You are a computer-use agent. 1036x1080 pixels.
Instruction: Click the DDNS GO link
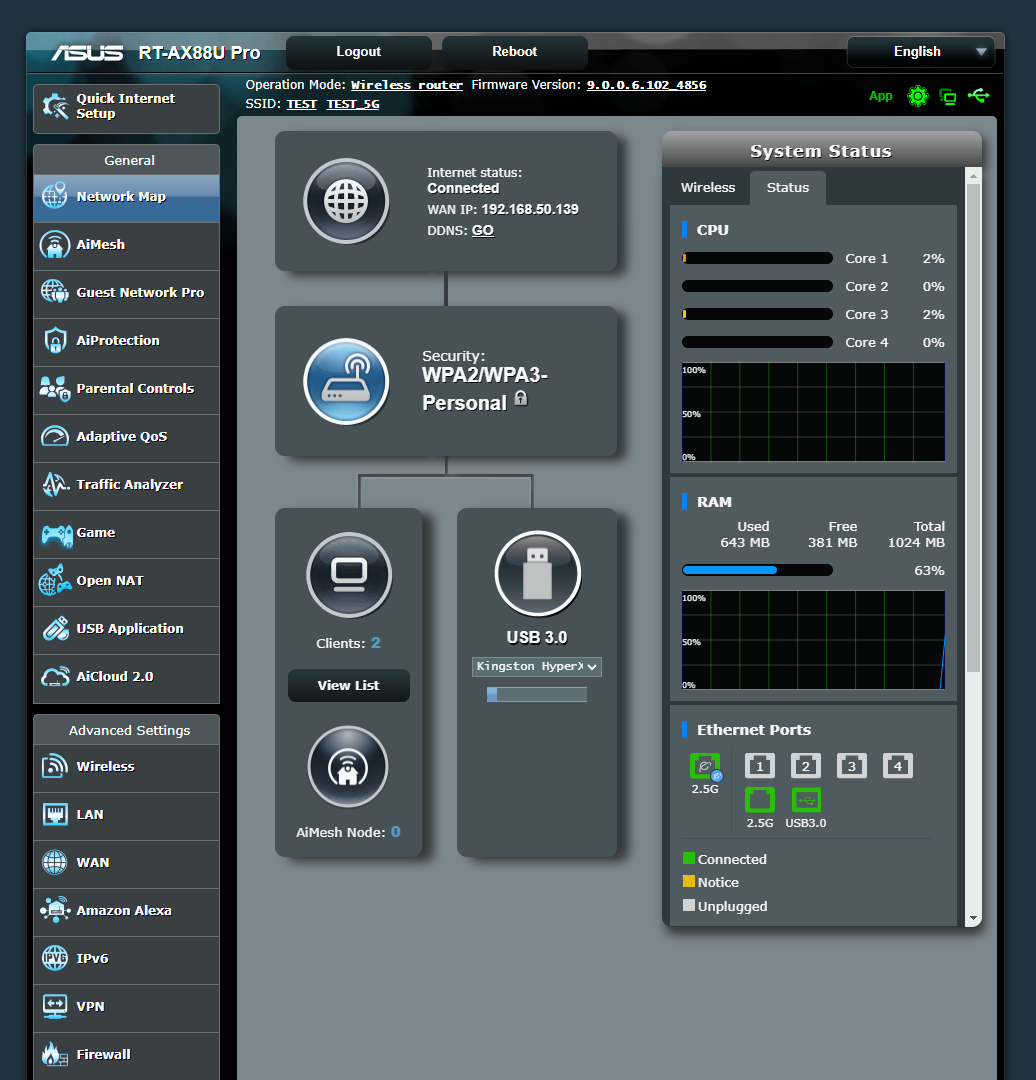[x=482, y=230]
